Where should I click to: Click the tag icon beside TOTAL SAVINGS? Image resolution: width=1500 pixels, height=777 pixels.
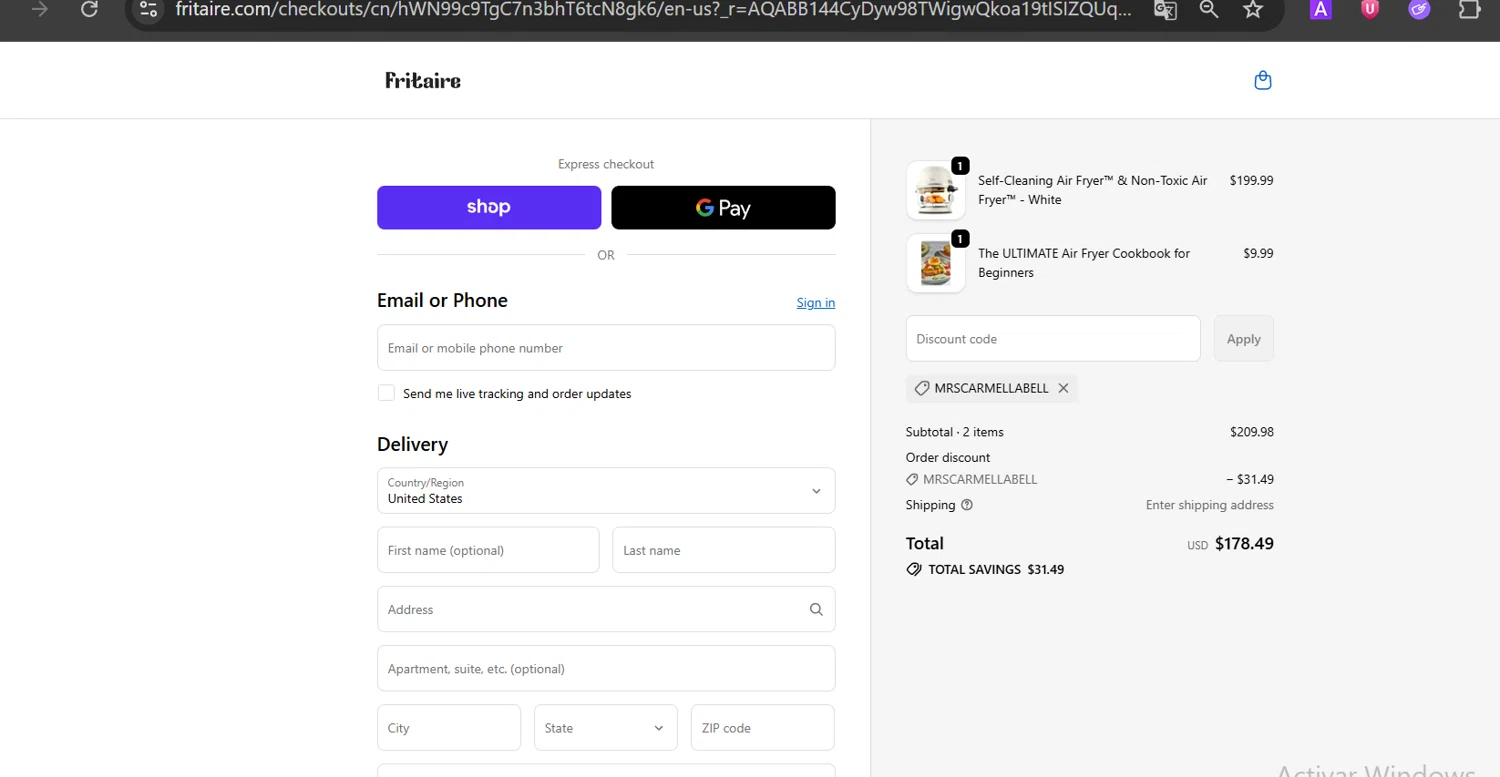coord(914,569)
